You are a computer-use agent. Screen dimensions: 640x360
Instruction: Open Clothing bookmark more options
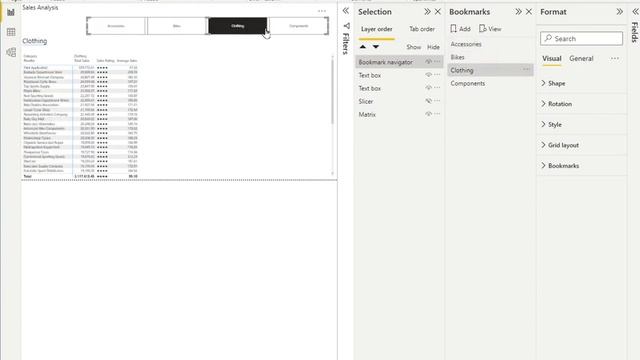[x=526, y=70]
